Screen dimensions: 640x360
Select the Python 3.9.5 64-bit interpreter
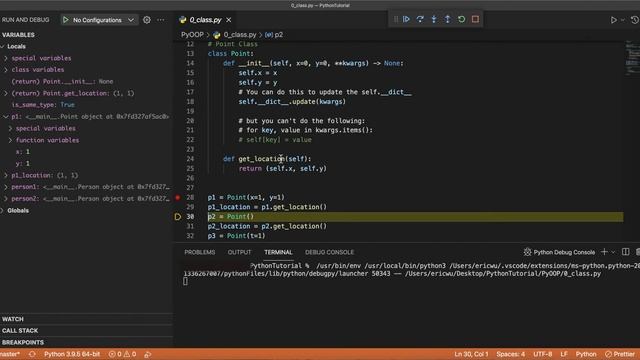point(72,354)
